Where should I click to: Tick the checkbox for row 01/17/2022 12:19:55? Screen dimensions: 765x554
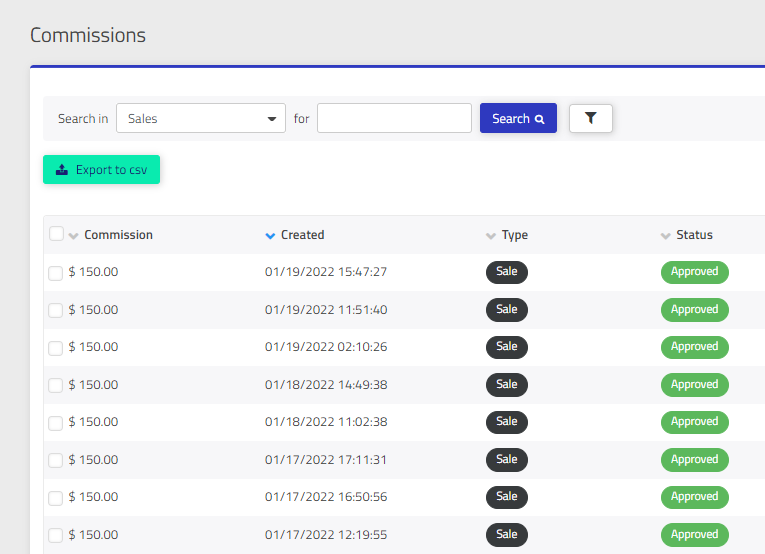pos(56,535)
